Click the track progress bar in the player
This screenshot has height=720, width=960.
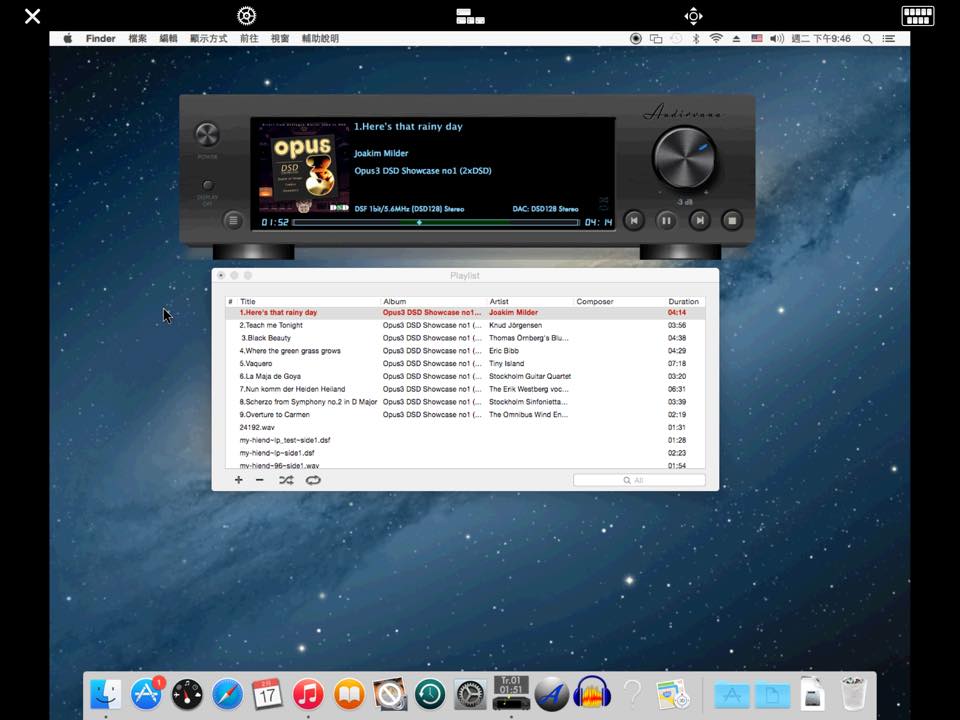click(x=436, y=222)
